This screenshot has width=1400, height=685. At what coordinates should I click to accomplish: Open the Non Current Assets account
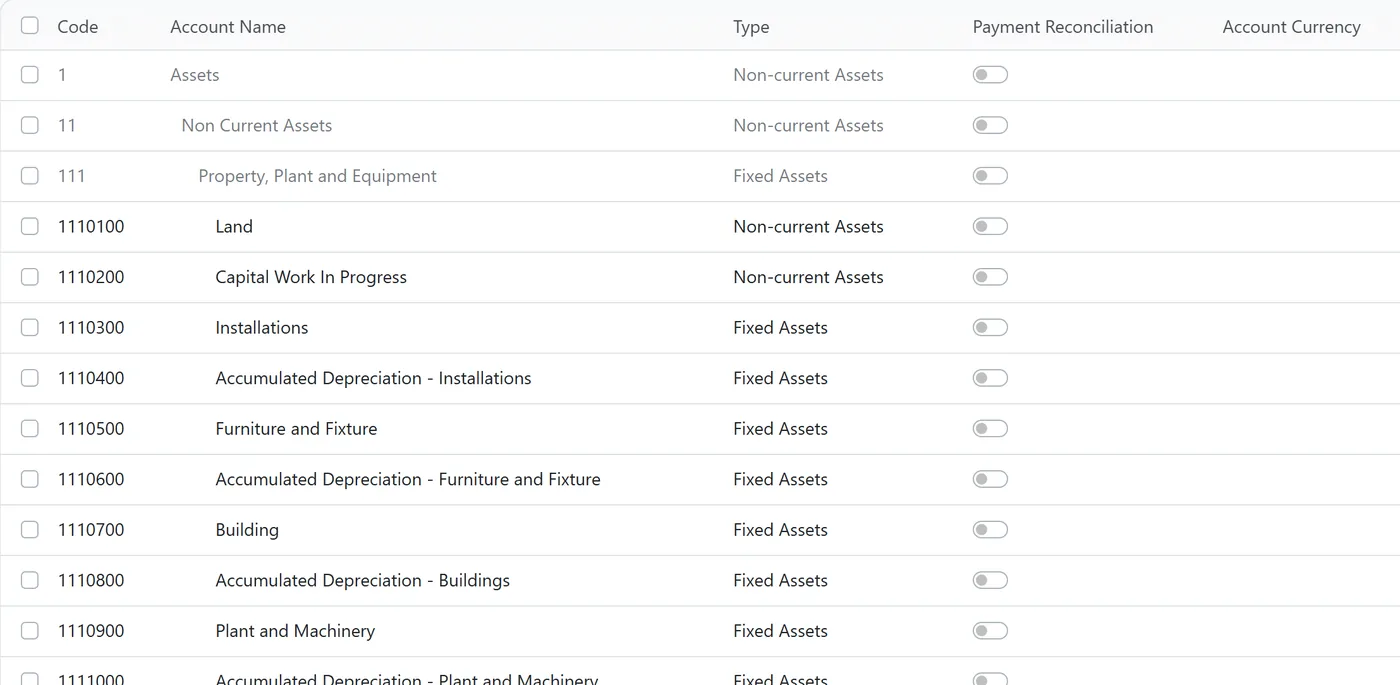pos(257,125)
